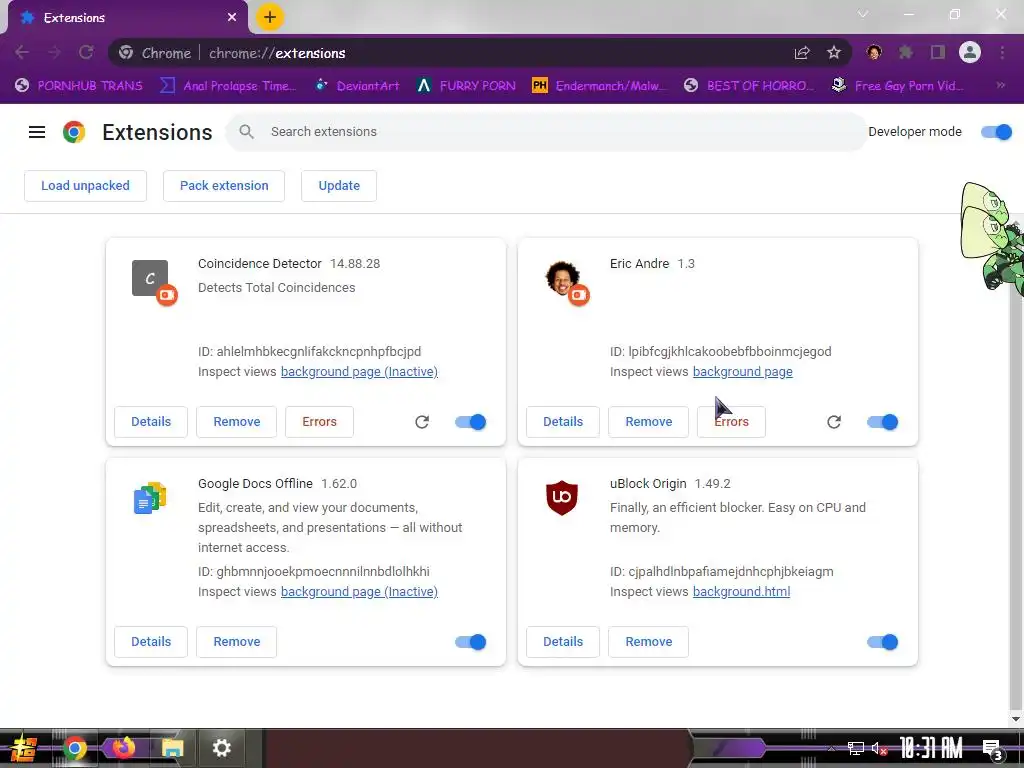Open the tab search chevron

tap(863, 14)
